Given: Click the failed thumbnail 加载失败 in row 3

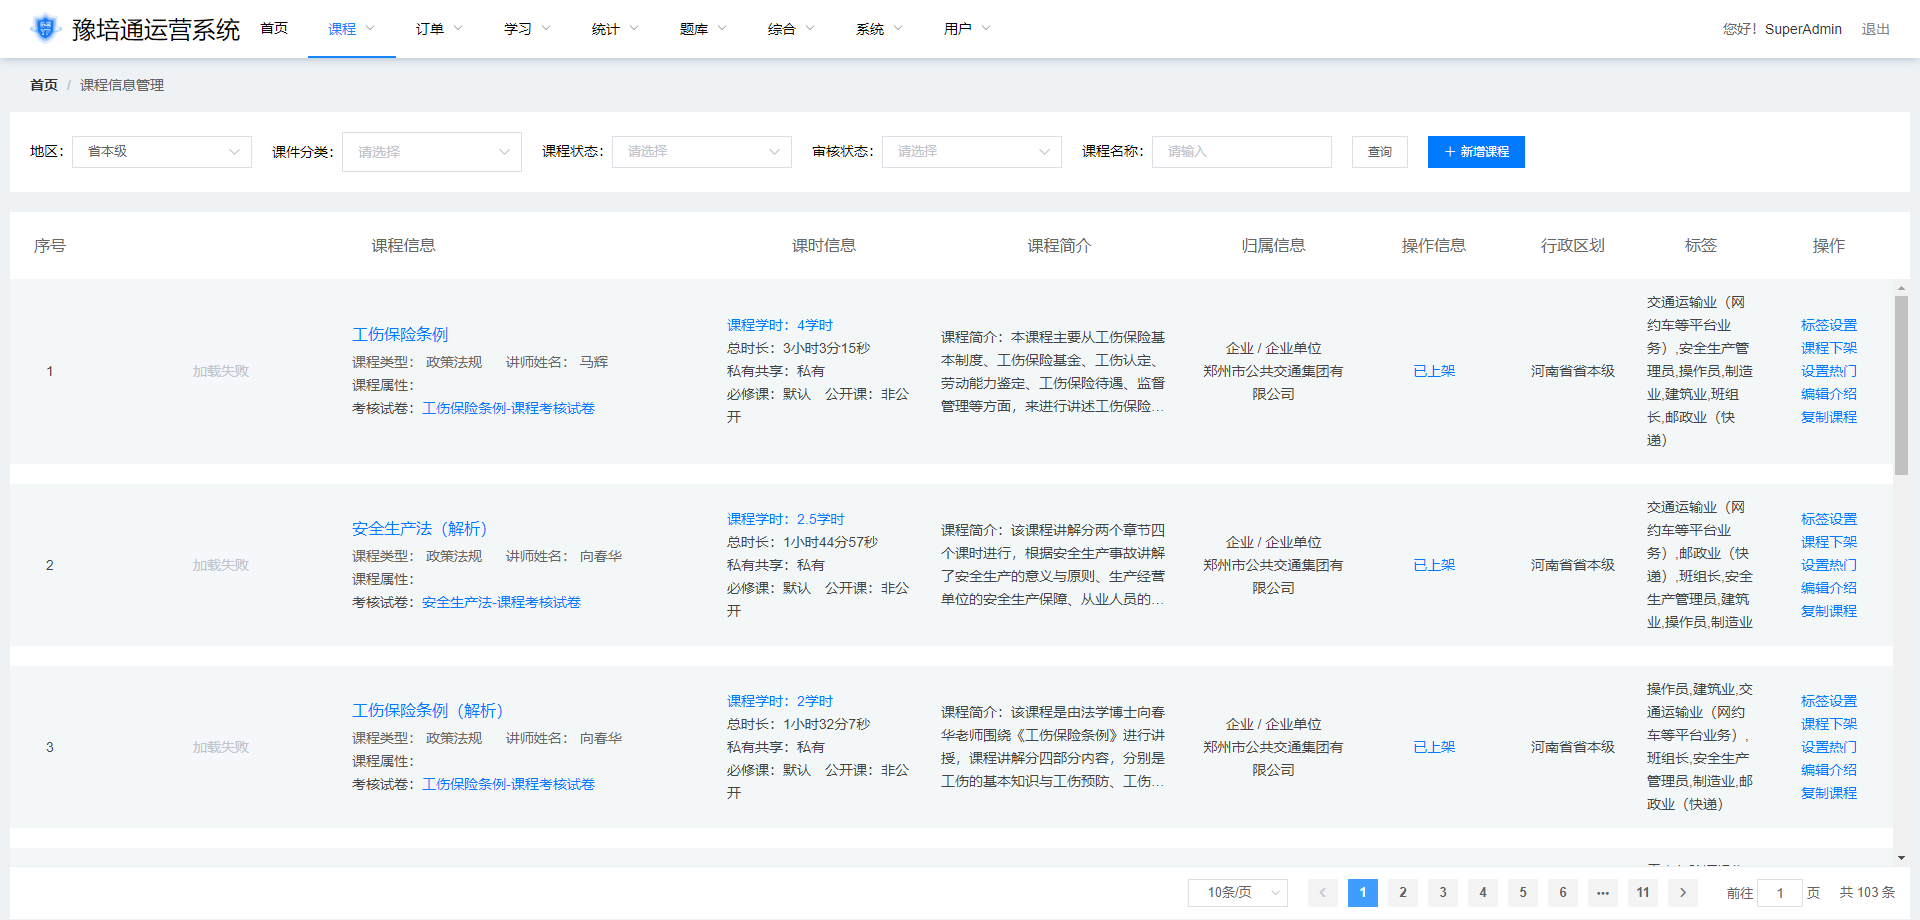Looking at the screenshot, I should (x=221, y=747).
